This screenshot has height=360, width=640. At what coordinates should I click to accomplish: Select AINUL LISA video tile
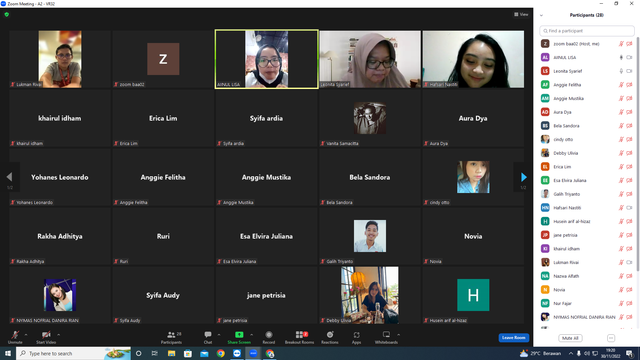pos(267,59)
